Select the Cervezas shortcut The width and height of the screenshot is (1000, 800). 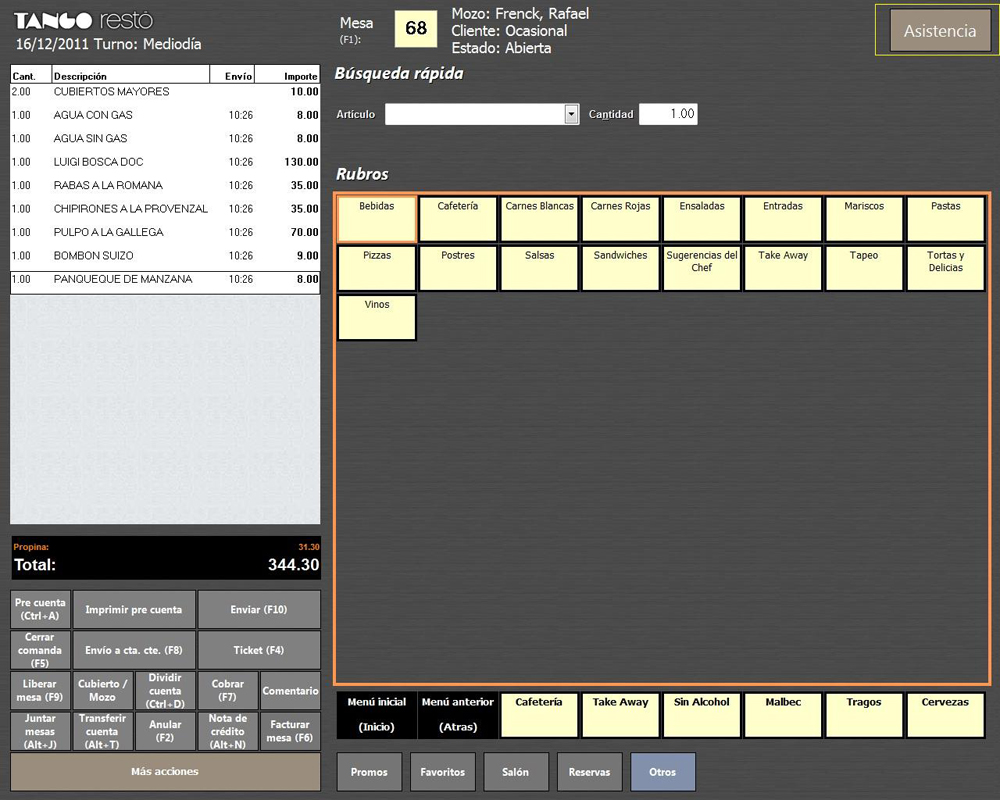(946, 715)
